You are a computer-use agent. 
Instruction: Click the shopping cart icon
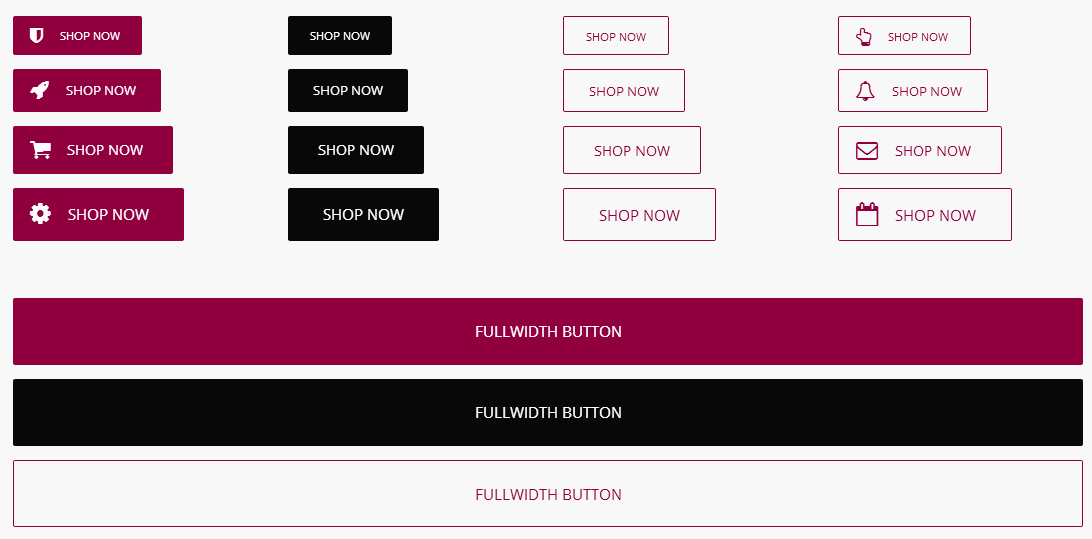point(41,150)
